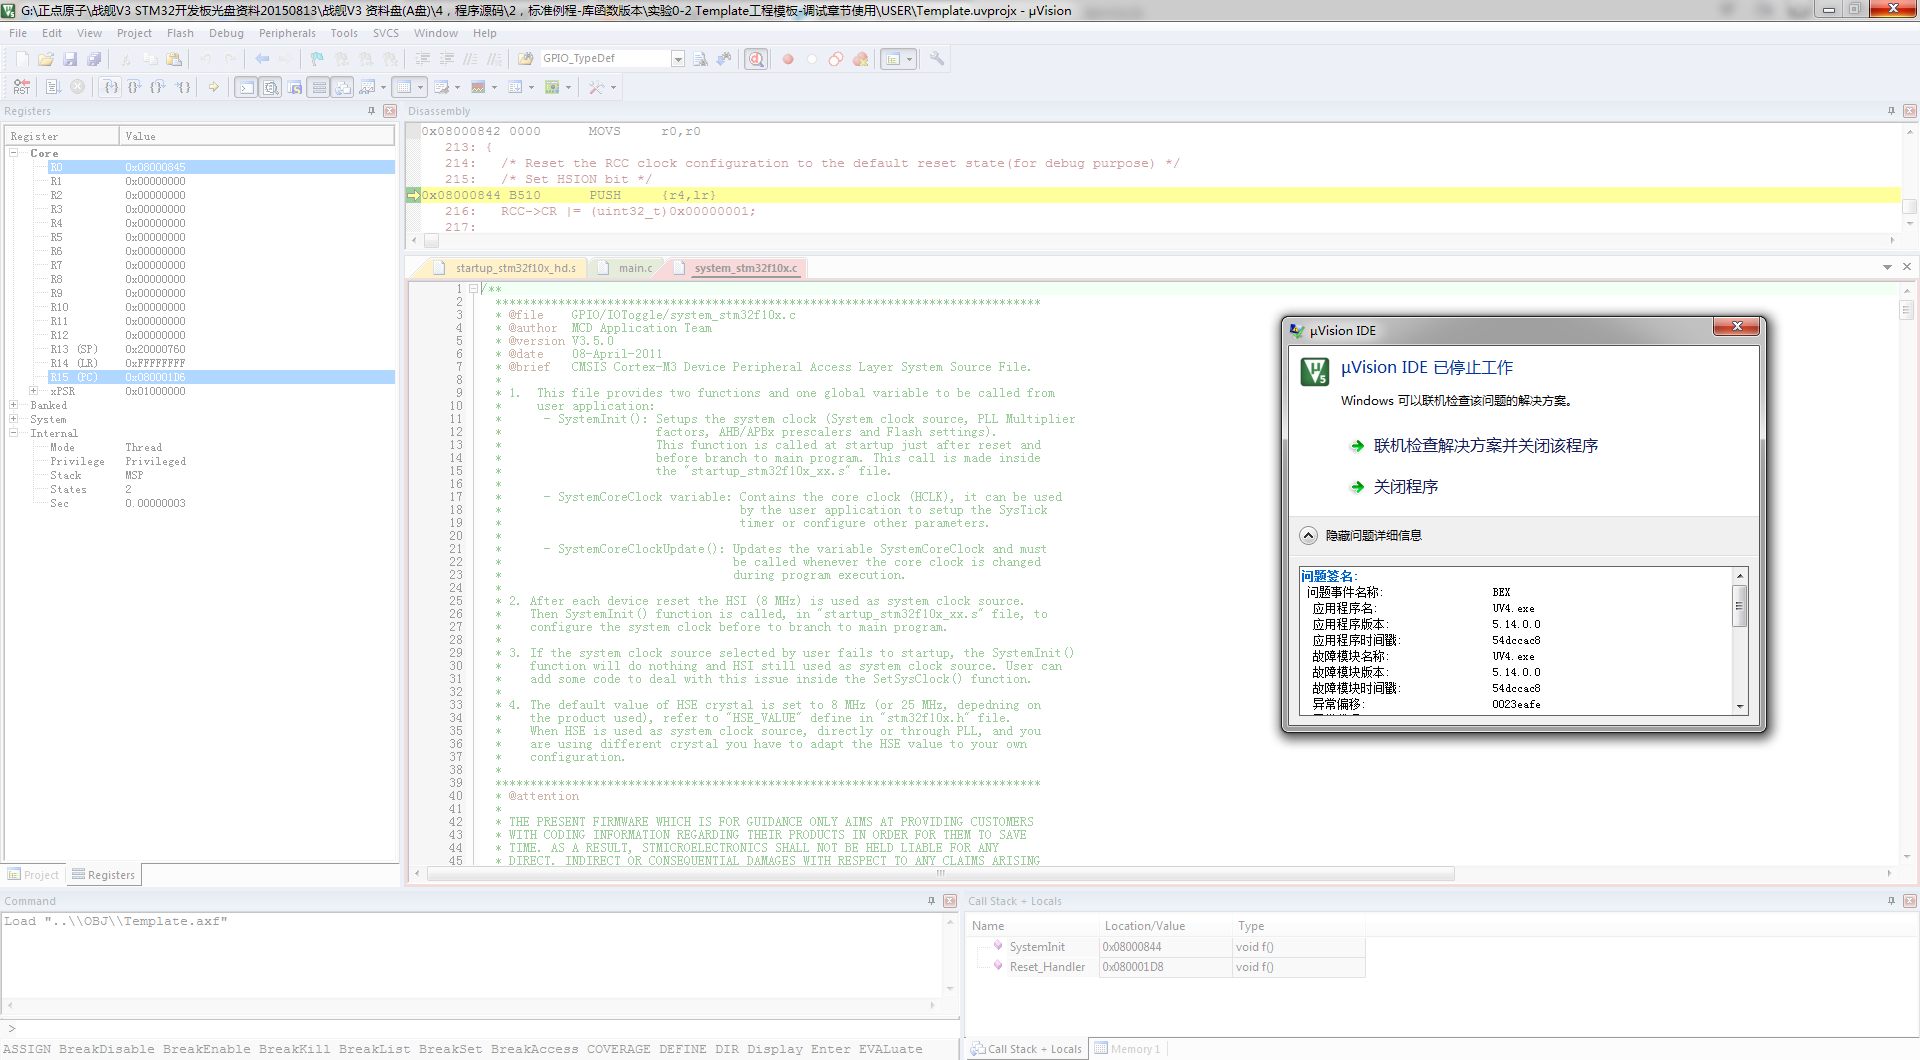Toggle the Disassembly window button
The image size is (1920, 1060).
[x=271, y=87]
